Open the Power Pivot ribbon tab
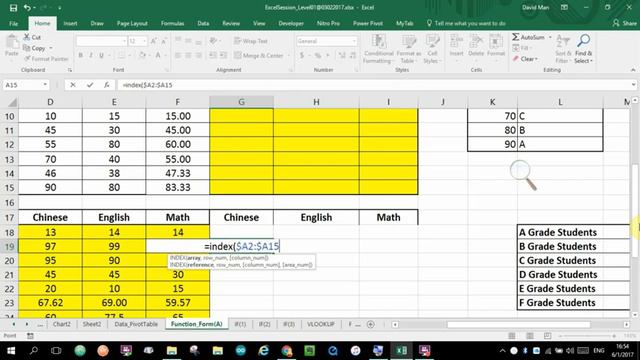Image resolution: width=640 pixels, height=360 pixels. coord(368,23)
